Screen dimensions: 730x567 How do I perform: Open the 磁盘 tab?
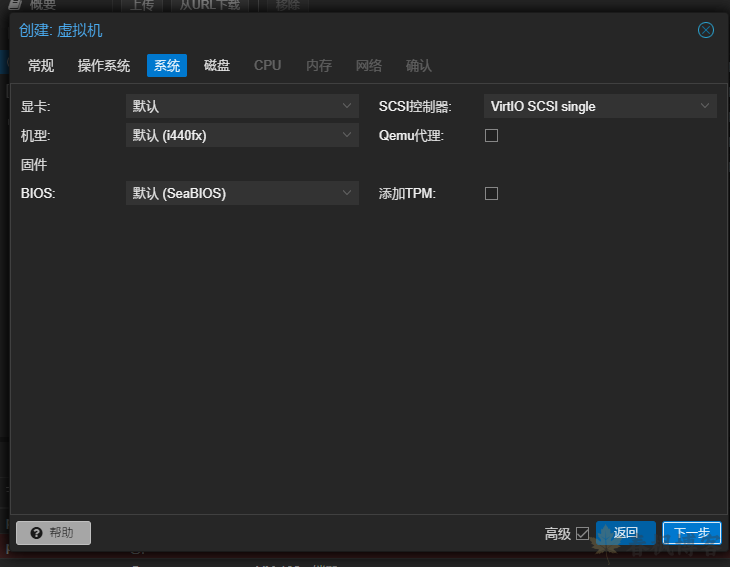pyautogui.click(x=217, y=66)
